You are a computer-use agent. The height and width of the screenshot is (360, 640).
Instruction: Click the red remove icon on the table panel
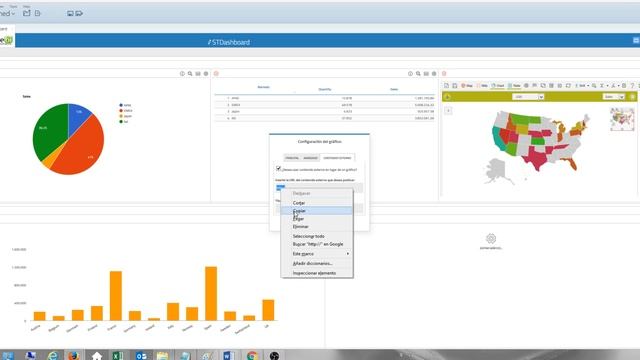pos(216,74)
